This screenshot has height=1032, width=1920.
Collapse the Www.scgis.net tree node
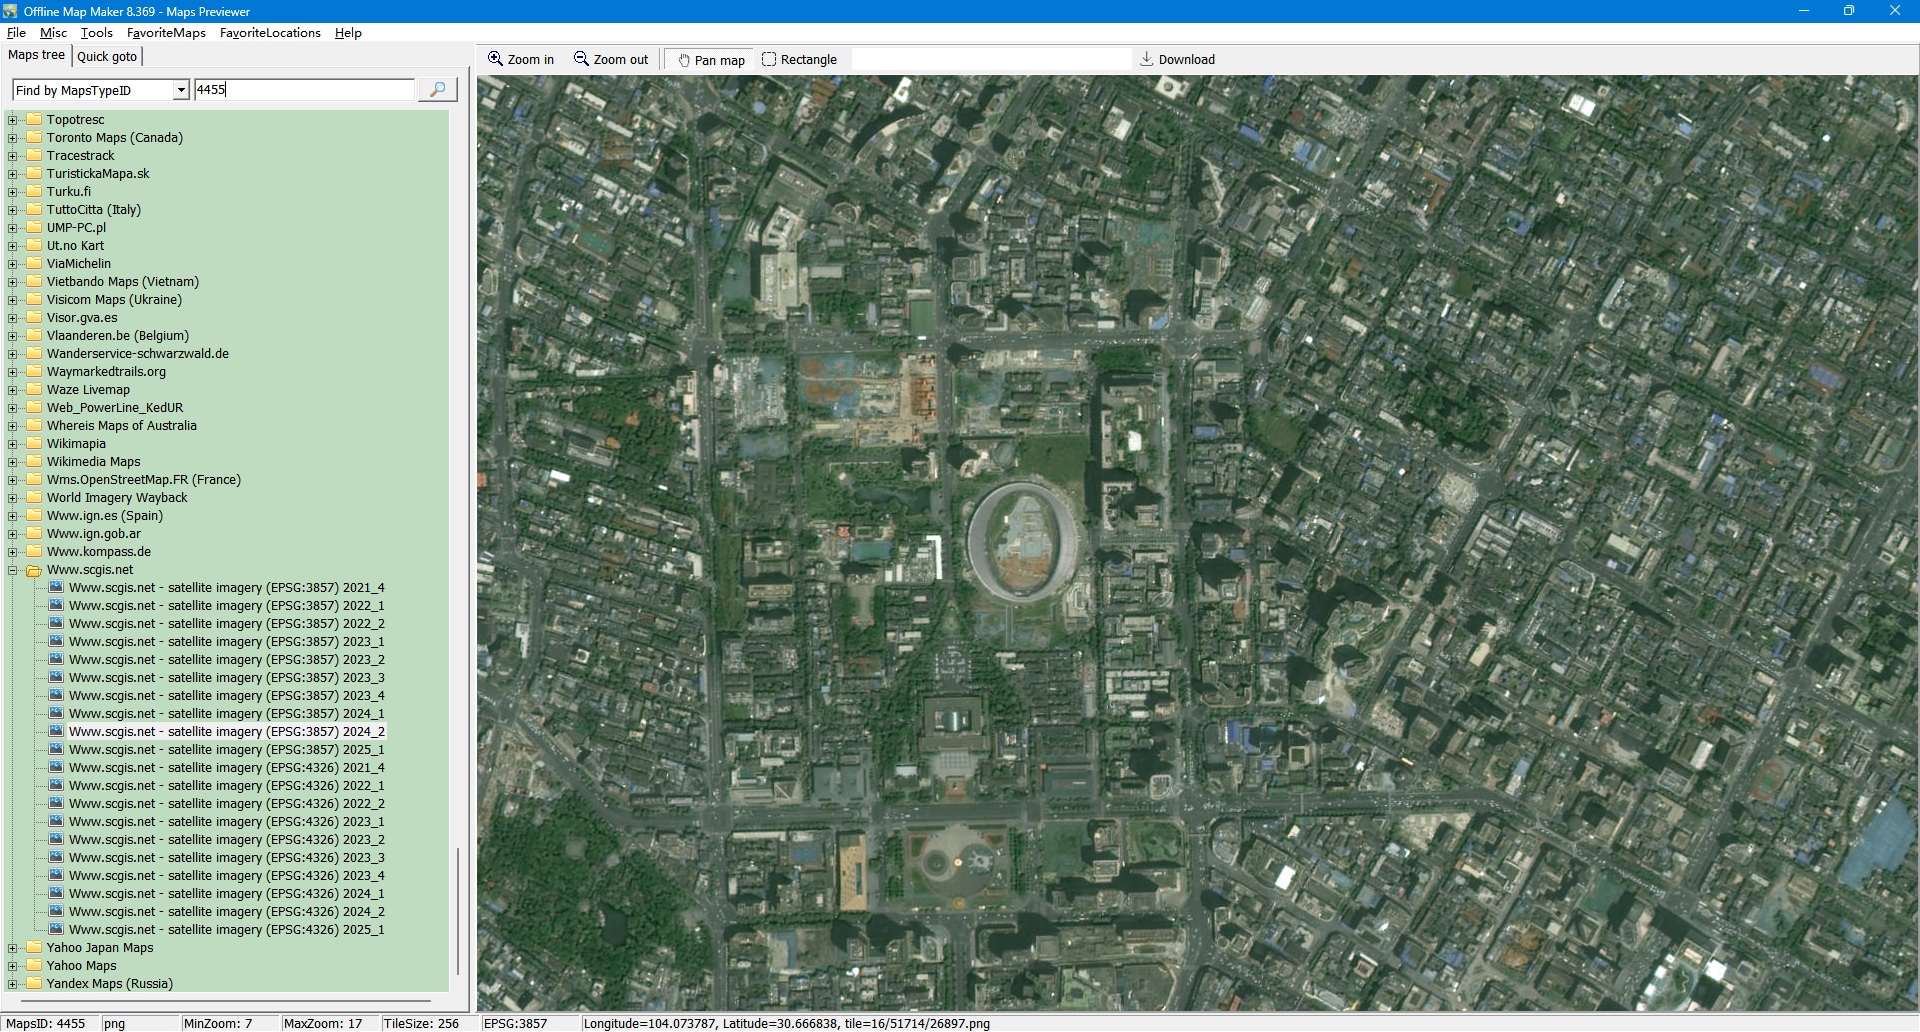pos(13,570)
